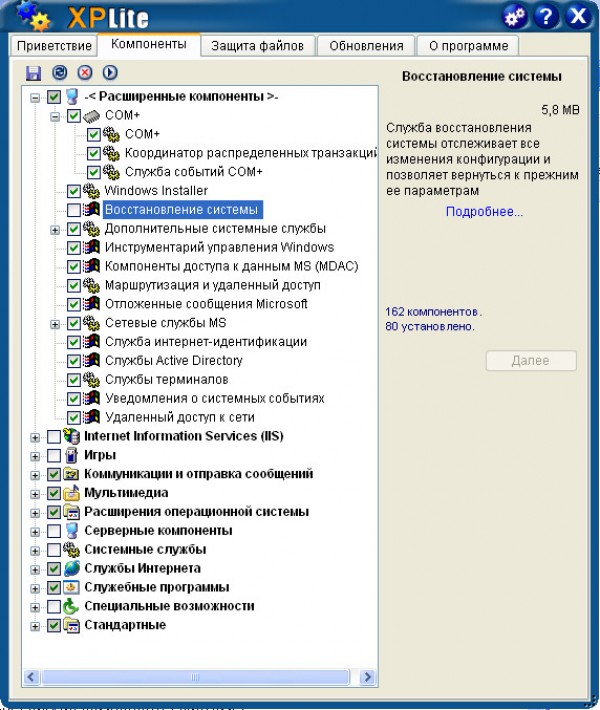Expand the Службы Интернета tree node
The height and width of the screenshot is (710, 600).
(35, 570)
